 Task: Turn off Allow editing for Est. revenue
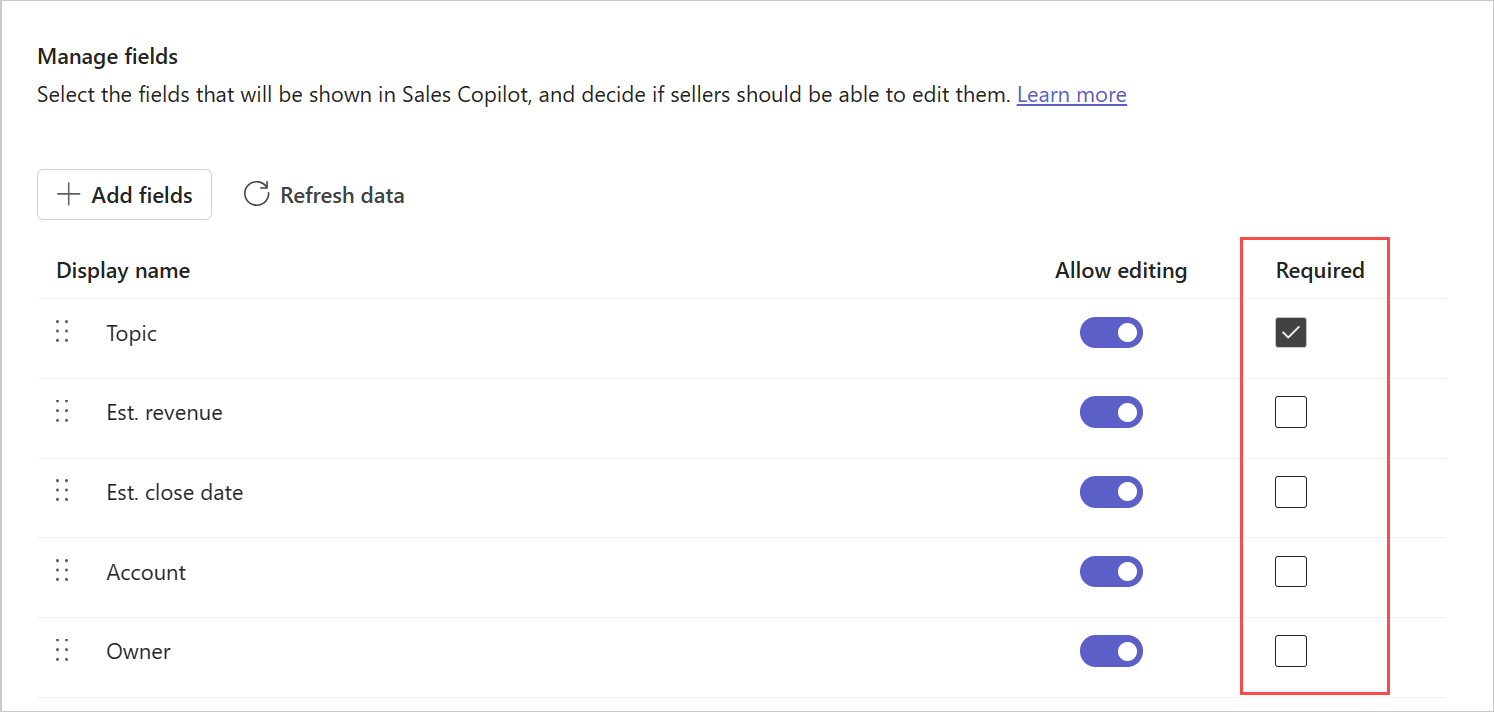pyautogui.click(x=1111, y=412)
